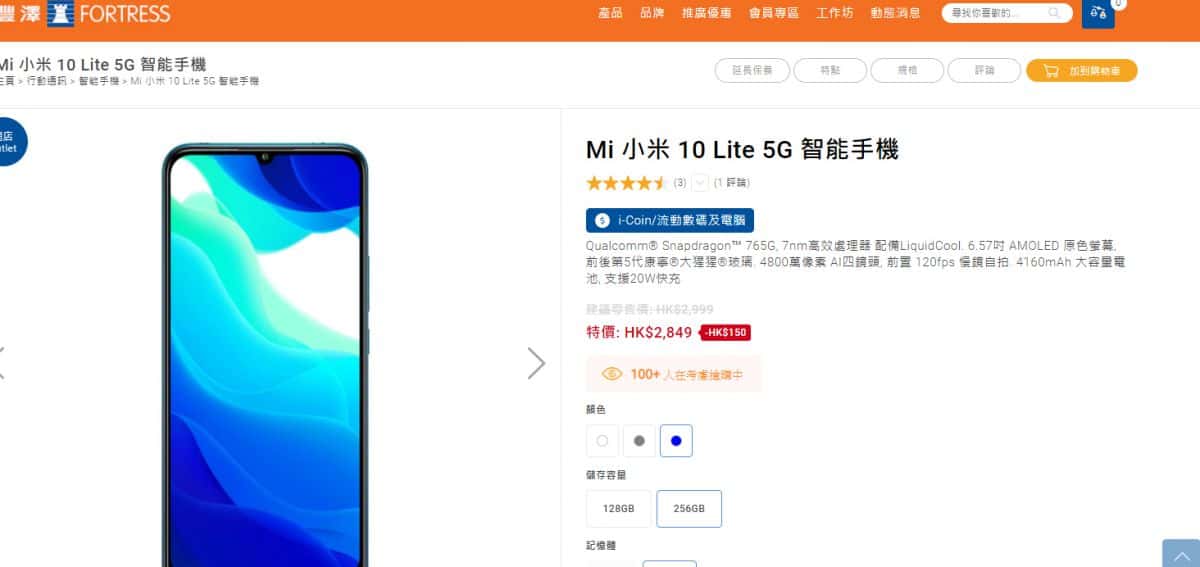The width and height of the screenshot is (1200, 567).
Task: Select the grey color option
Action: (639, 440)
